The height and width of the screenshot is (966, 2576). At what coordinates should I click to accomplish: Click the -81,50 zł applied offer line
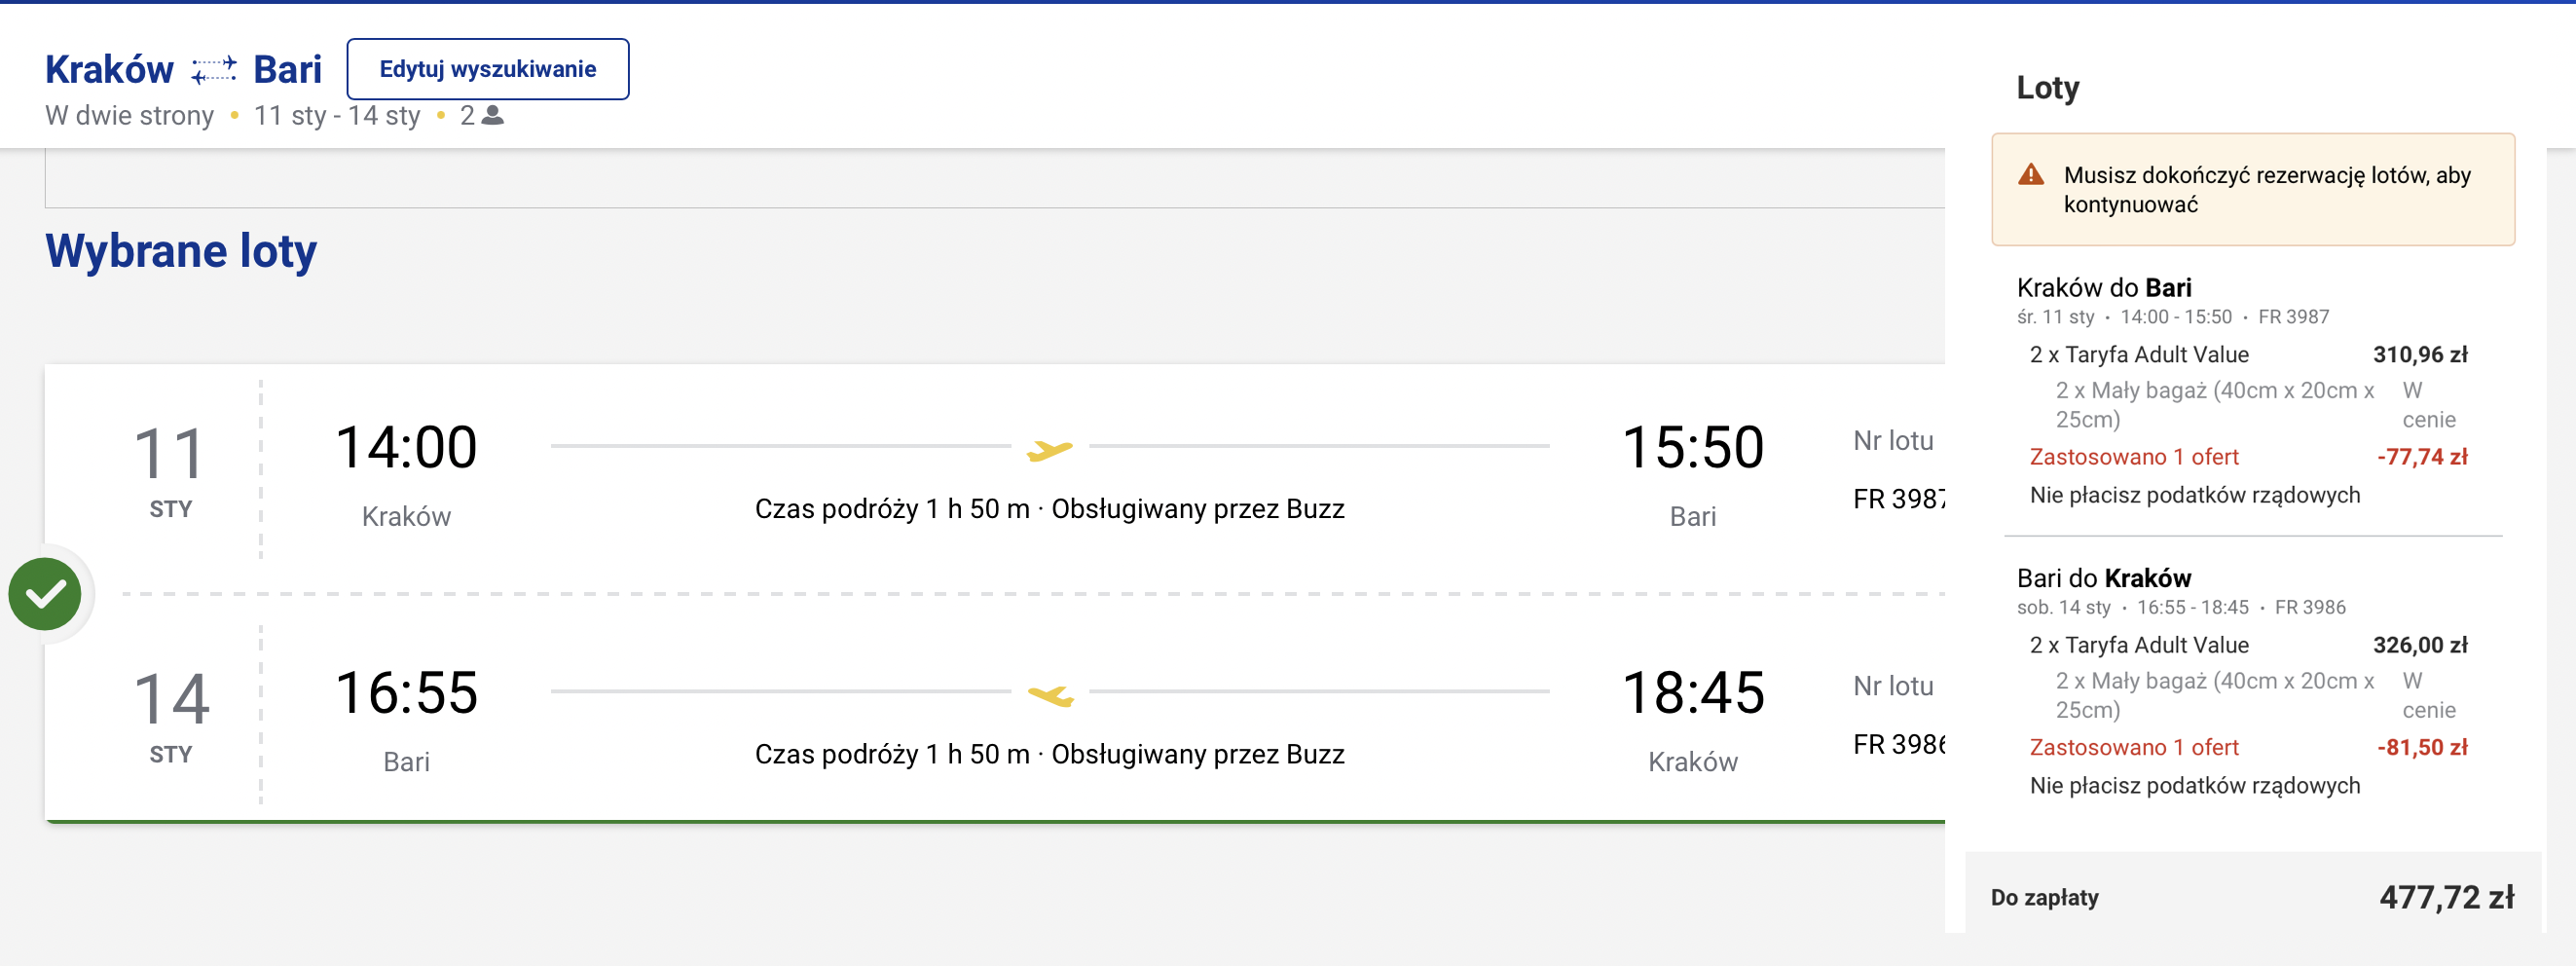click(2421, 747)
